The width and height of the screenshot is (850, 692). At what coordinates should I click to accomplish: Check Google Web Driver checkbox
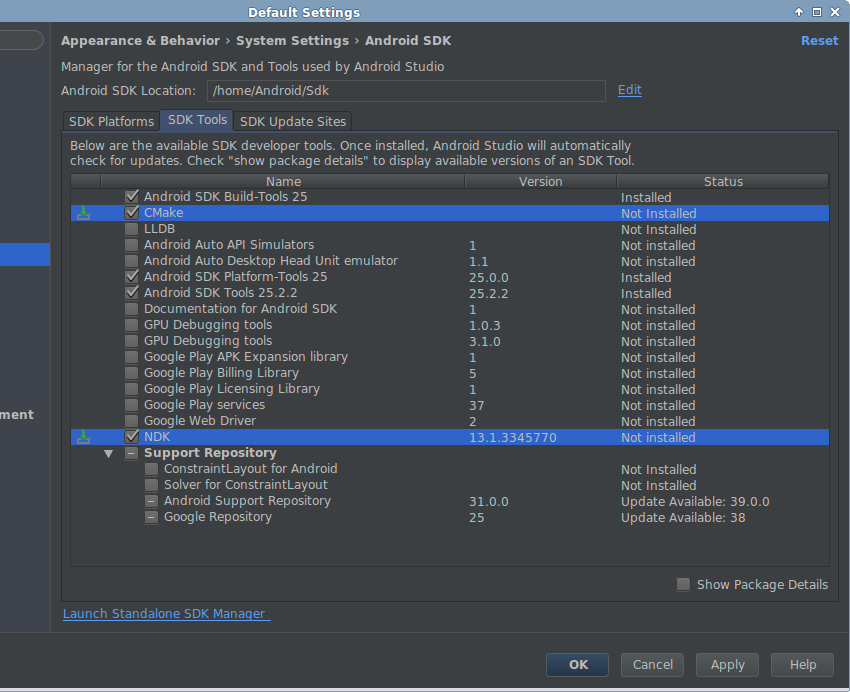[x=132, y=421]
